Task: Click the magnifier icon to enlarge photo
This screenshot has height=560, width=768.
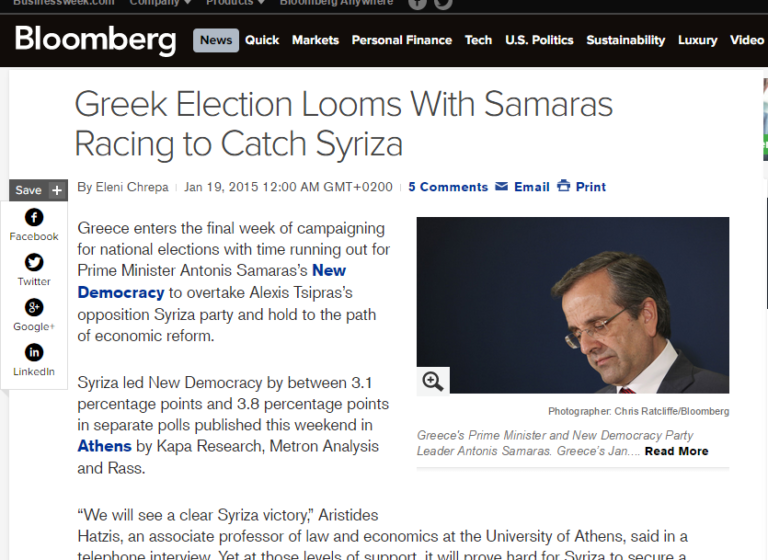Action: 433,381
